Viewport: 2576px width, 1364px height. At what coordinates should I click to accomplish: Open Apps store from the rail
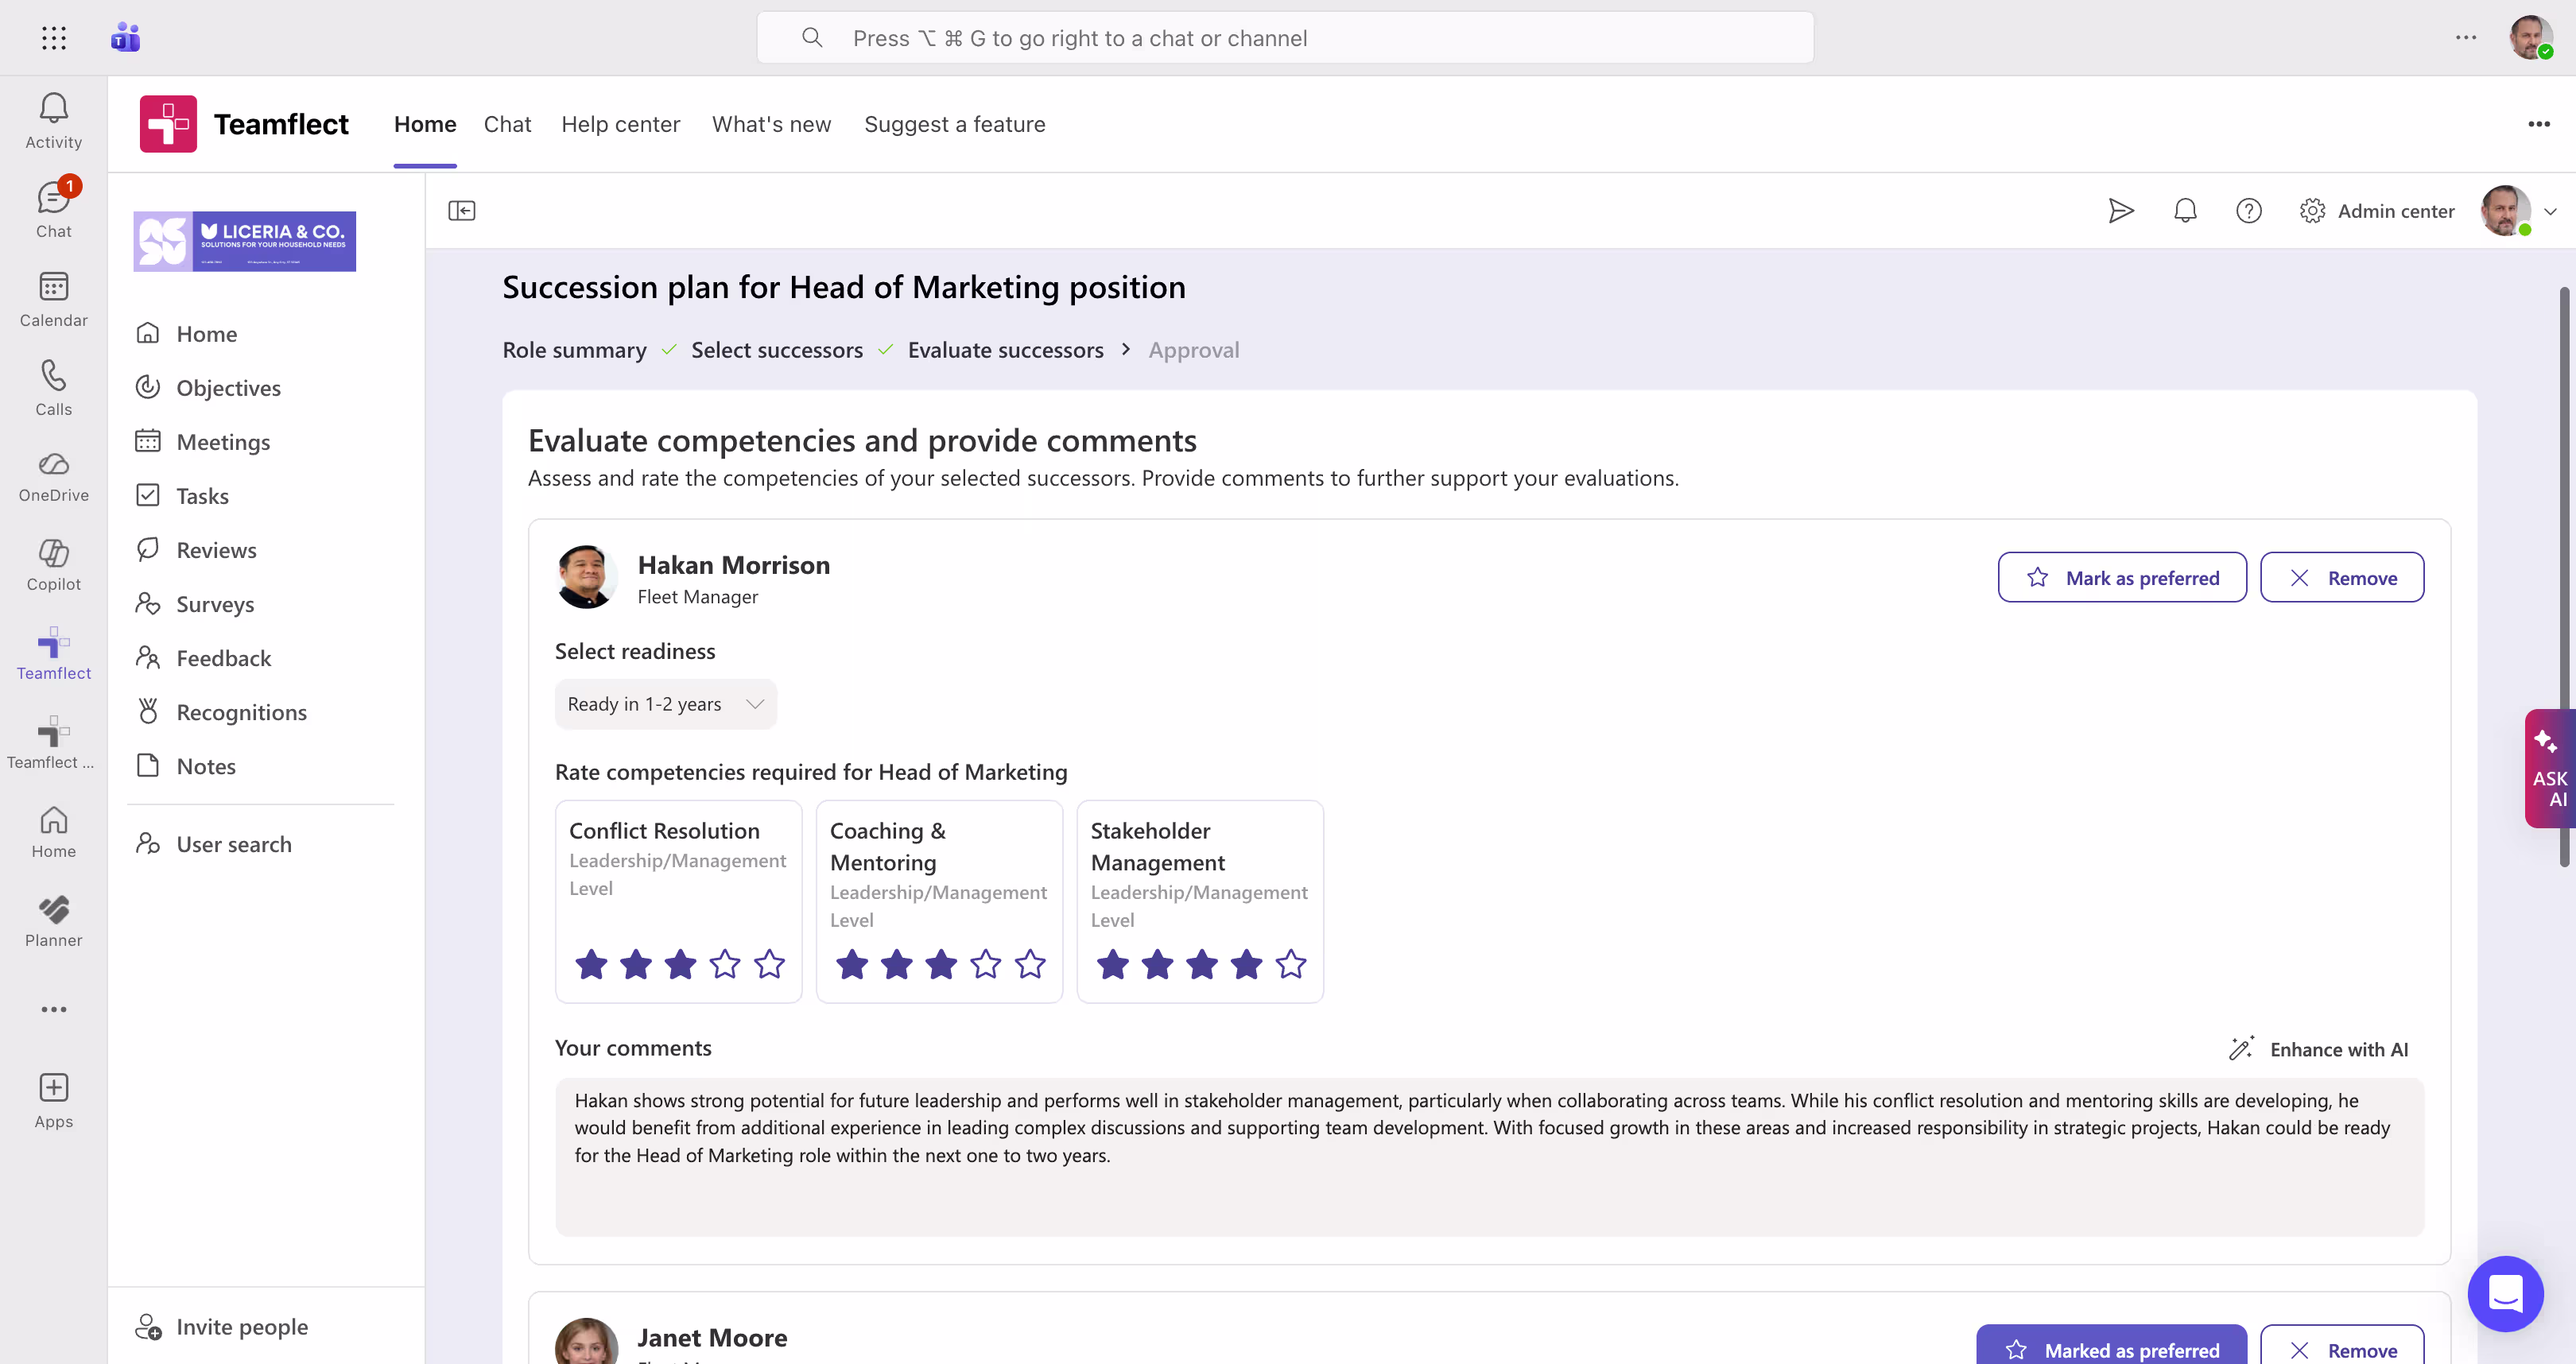(54, 1099)
